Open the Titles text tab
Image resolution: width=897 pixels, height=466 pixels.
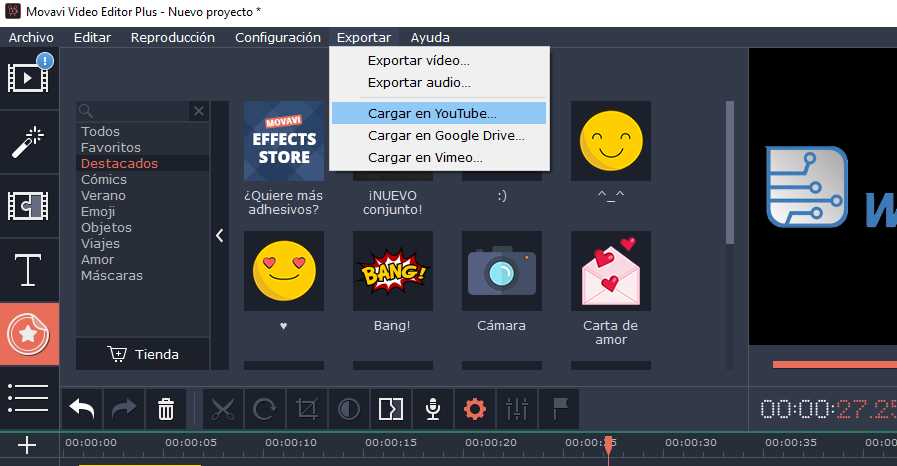pos(29,270)
